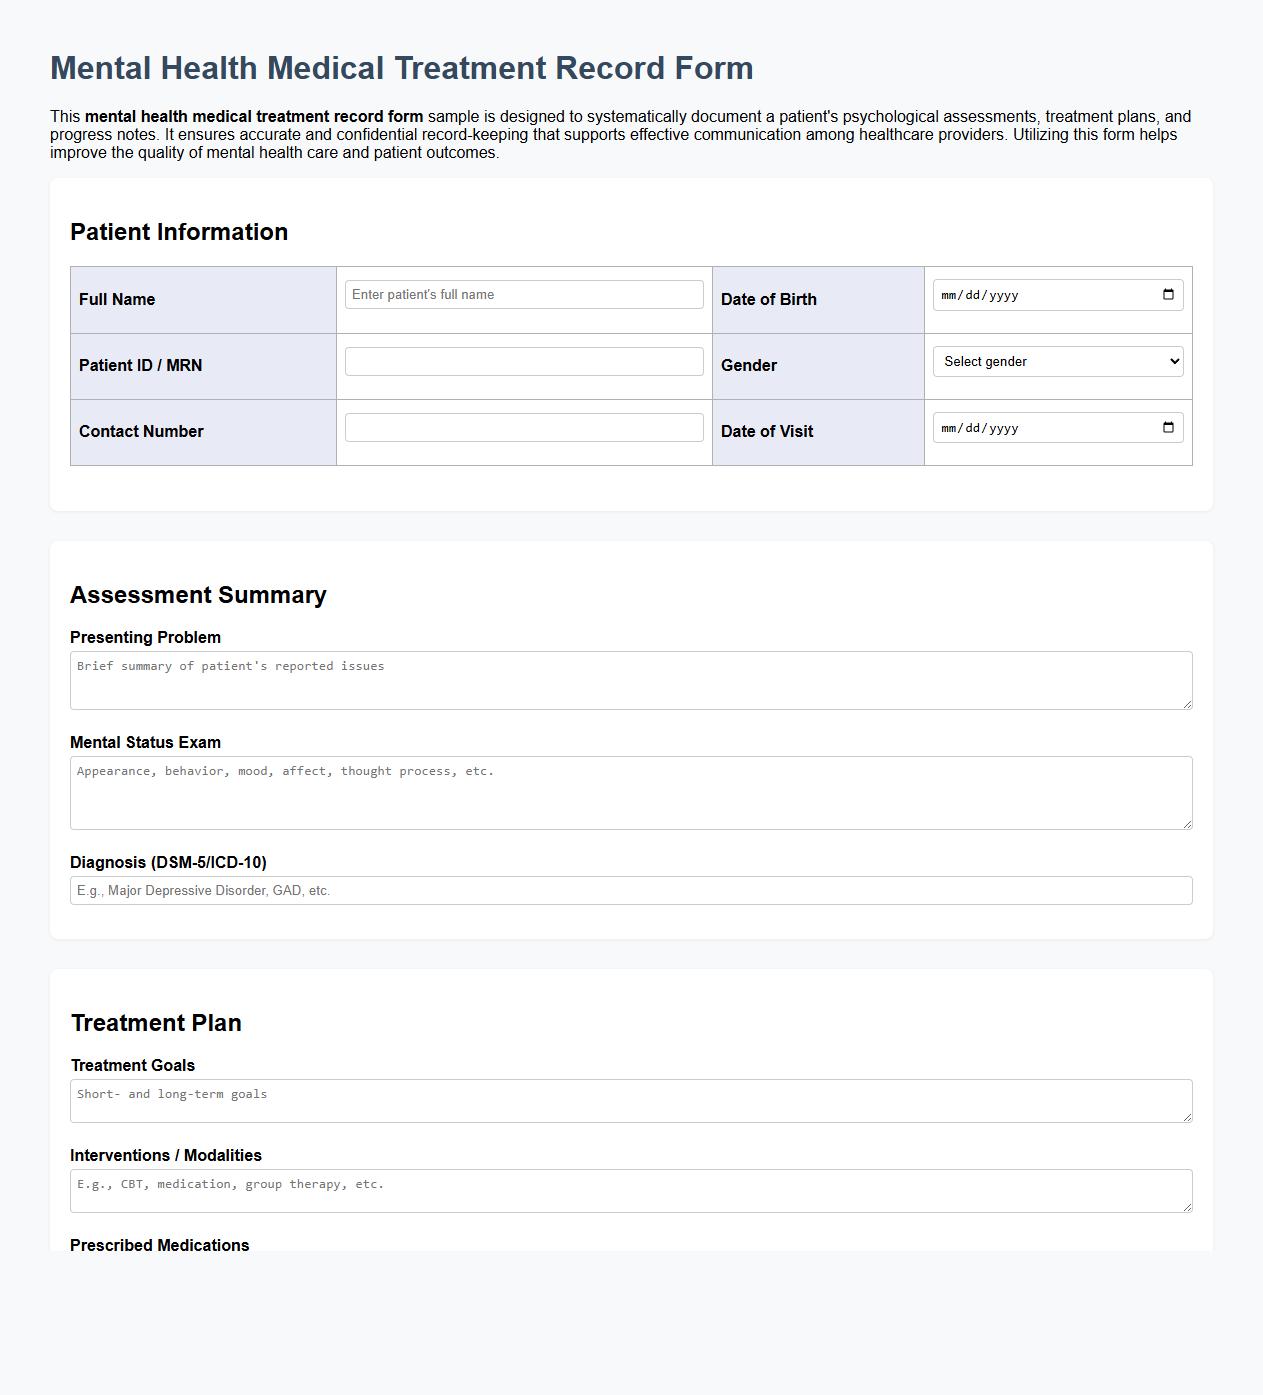Viewport: 1263px width, 1395px height.
Task: Focus the Patient ID / MRN field
Action: pyautogui.click(x=523, y=361)
